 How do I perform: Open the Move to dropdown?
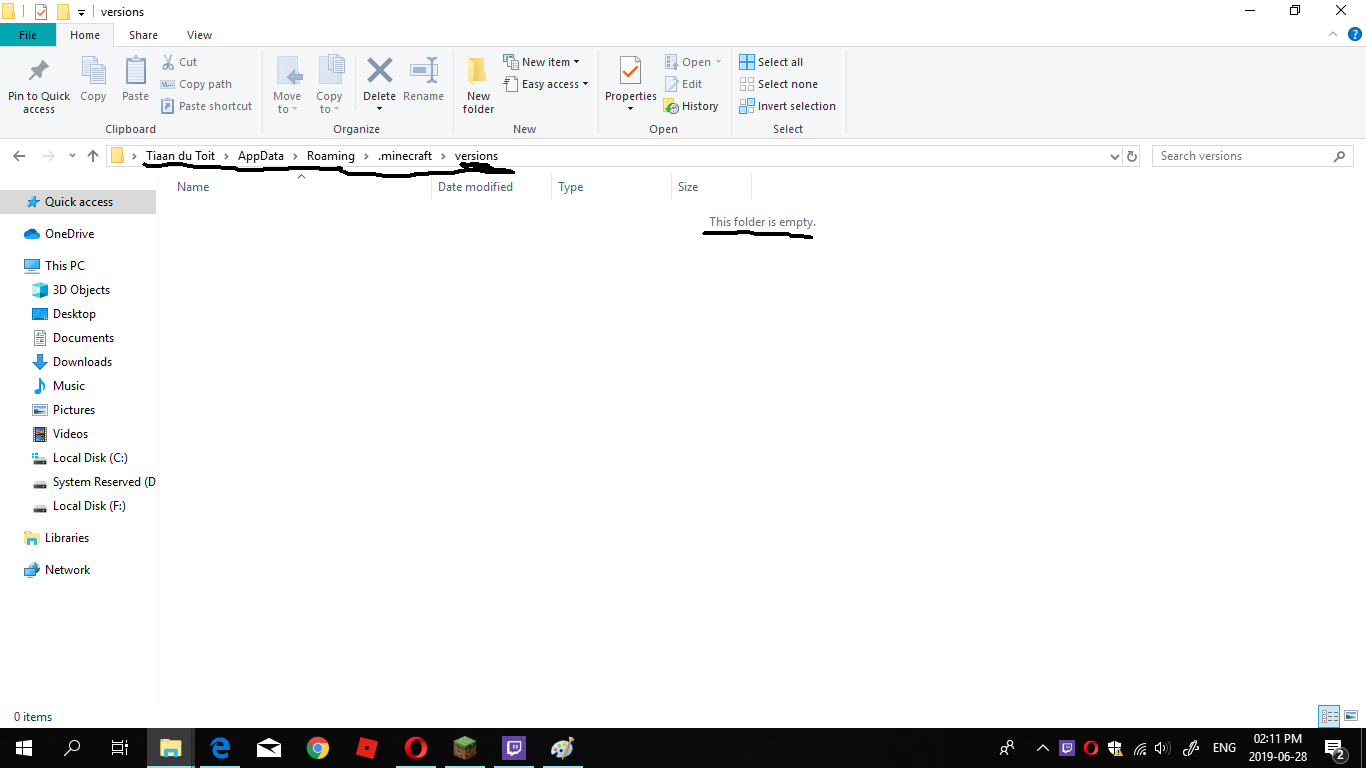click(287, 86)
